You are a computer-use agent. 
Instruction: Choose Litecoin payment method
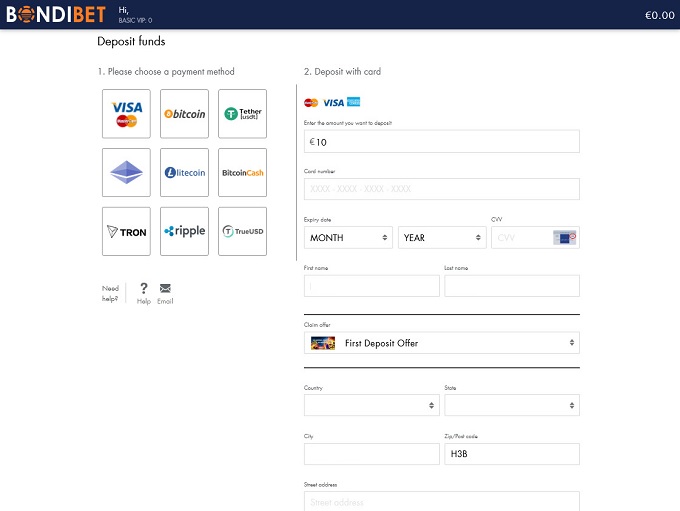click(184, 172)
